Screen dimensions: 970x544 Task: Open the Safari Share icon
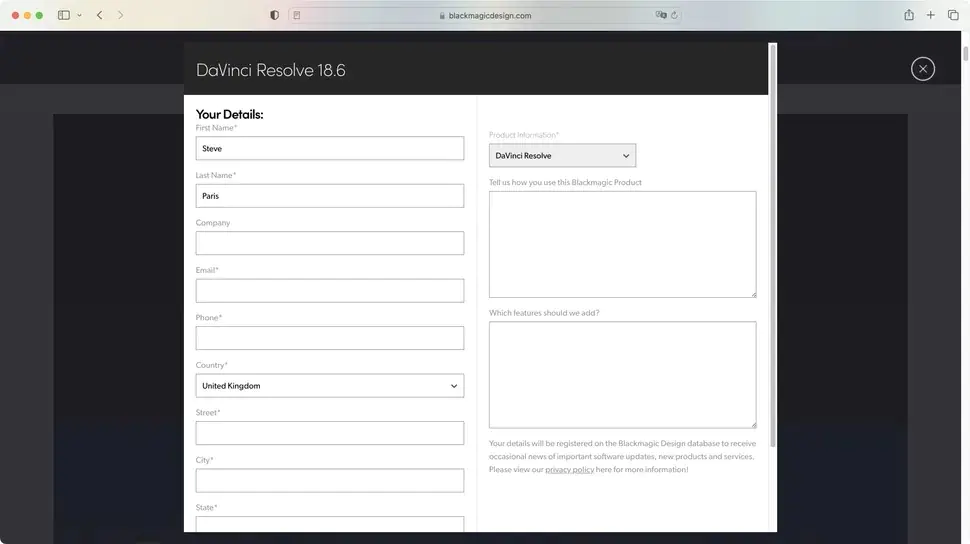coord(909,14)
